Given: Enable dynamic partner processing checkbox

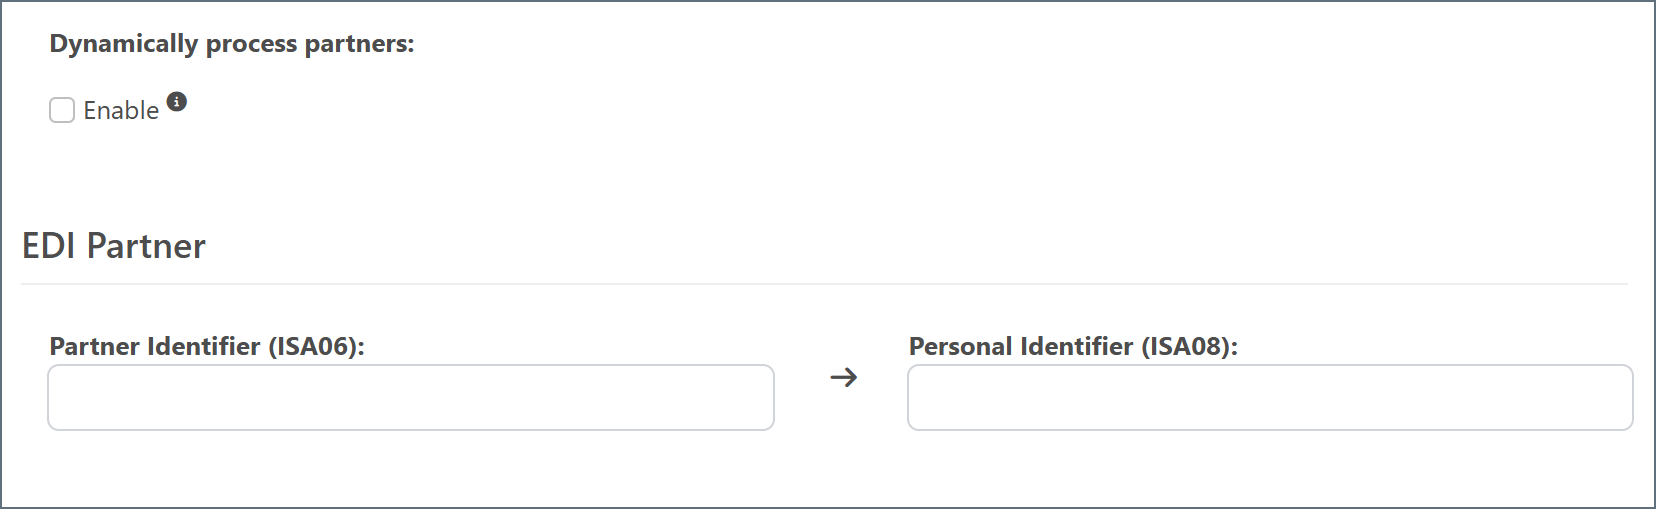Looking at the screenshot, I should pos(62,110).
